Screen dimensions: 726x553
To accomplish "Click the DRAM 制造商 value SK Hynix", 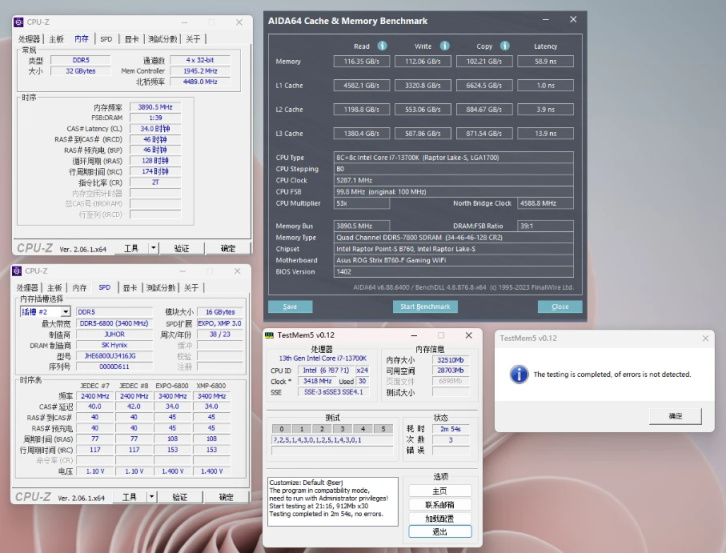I will click(x=114, y=345).
